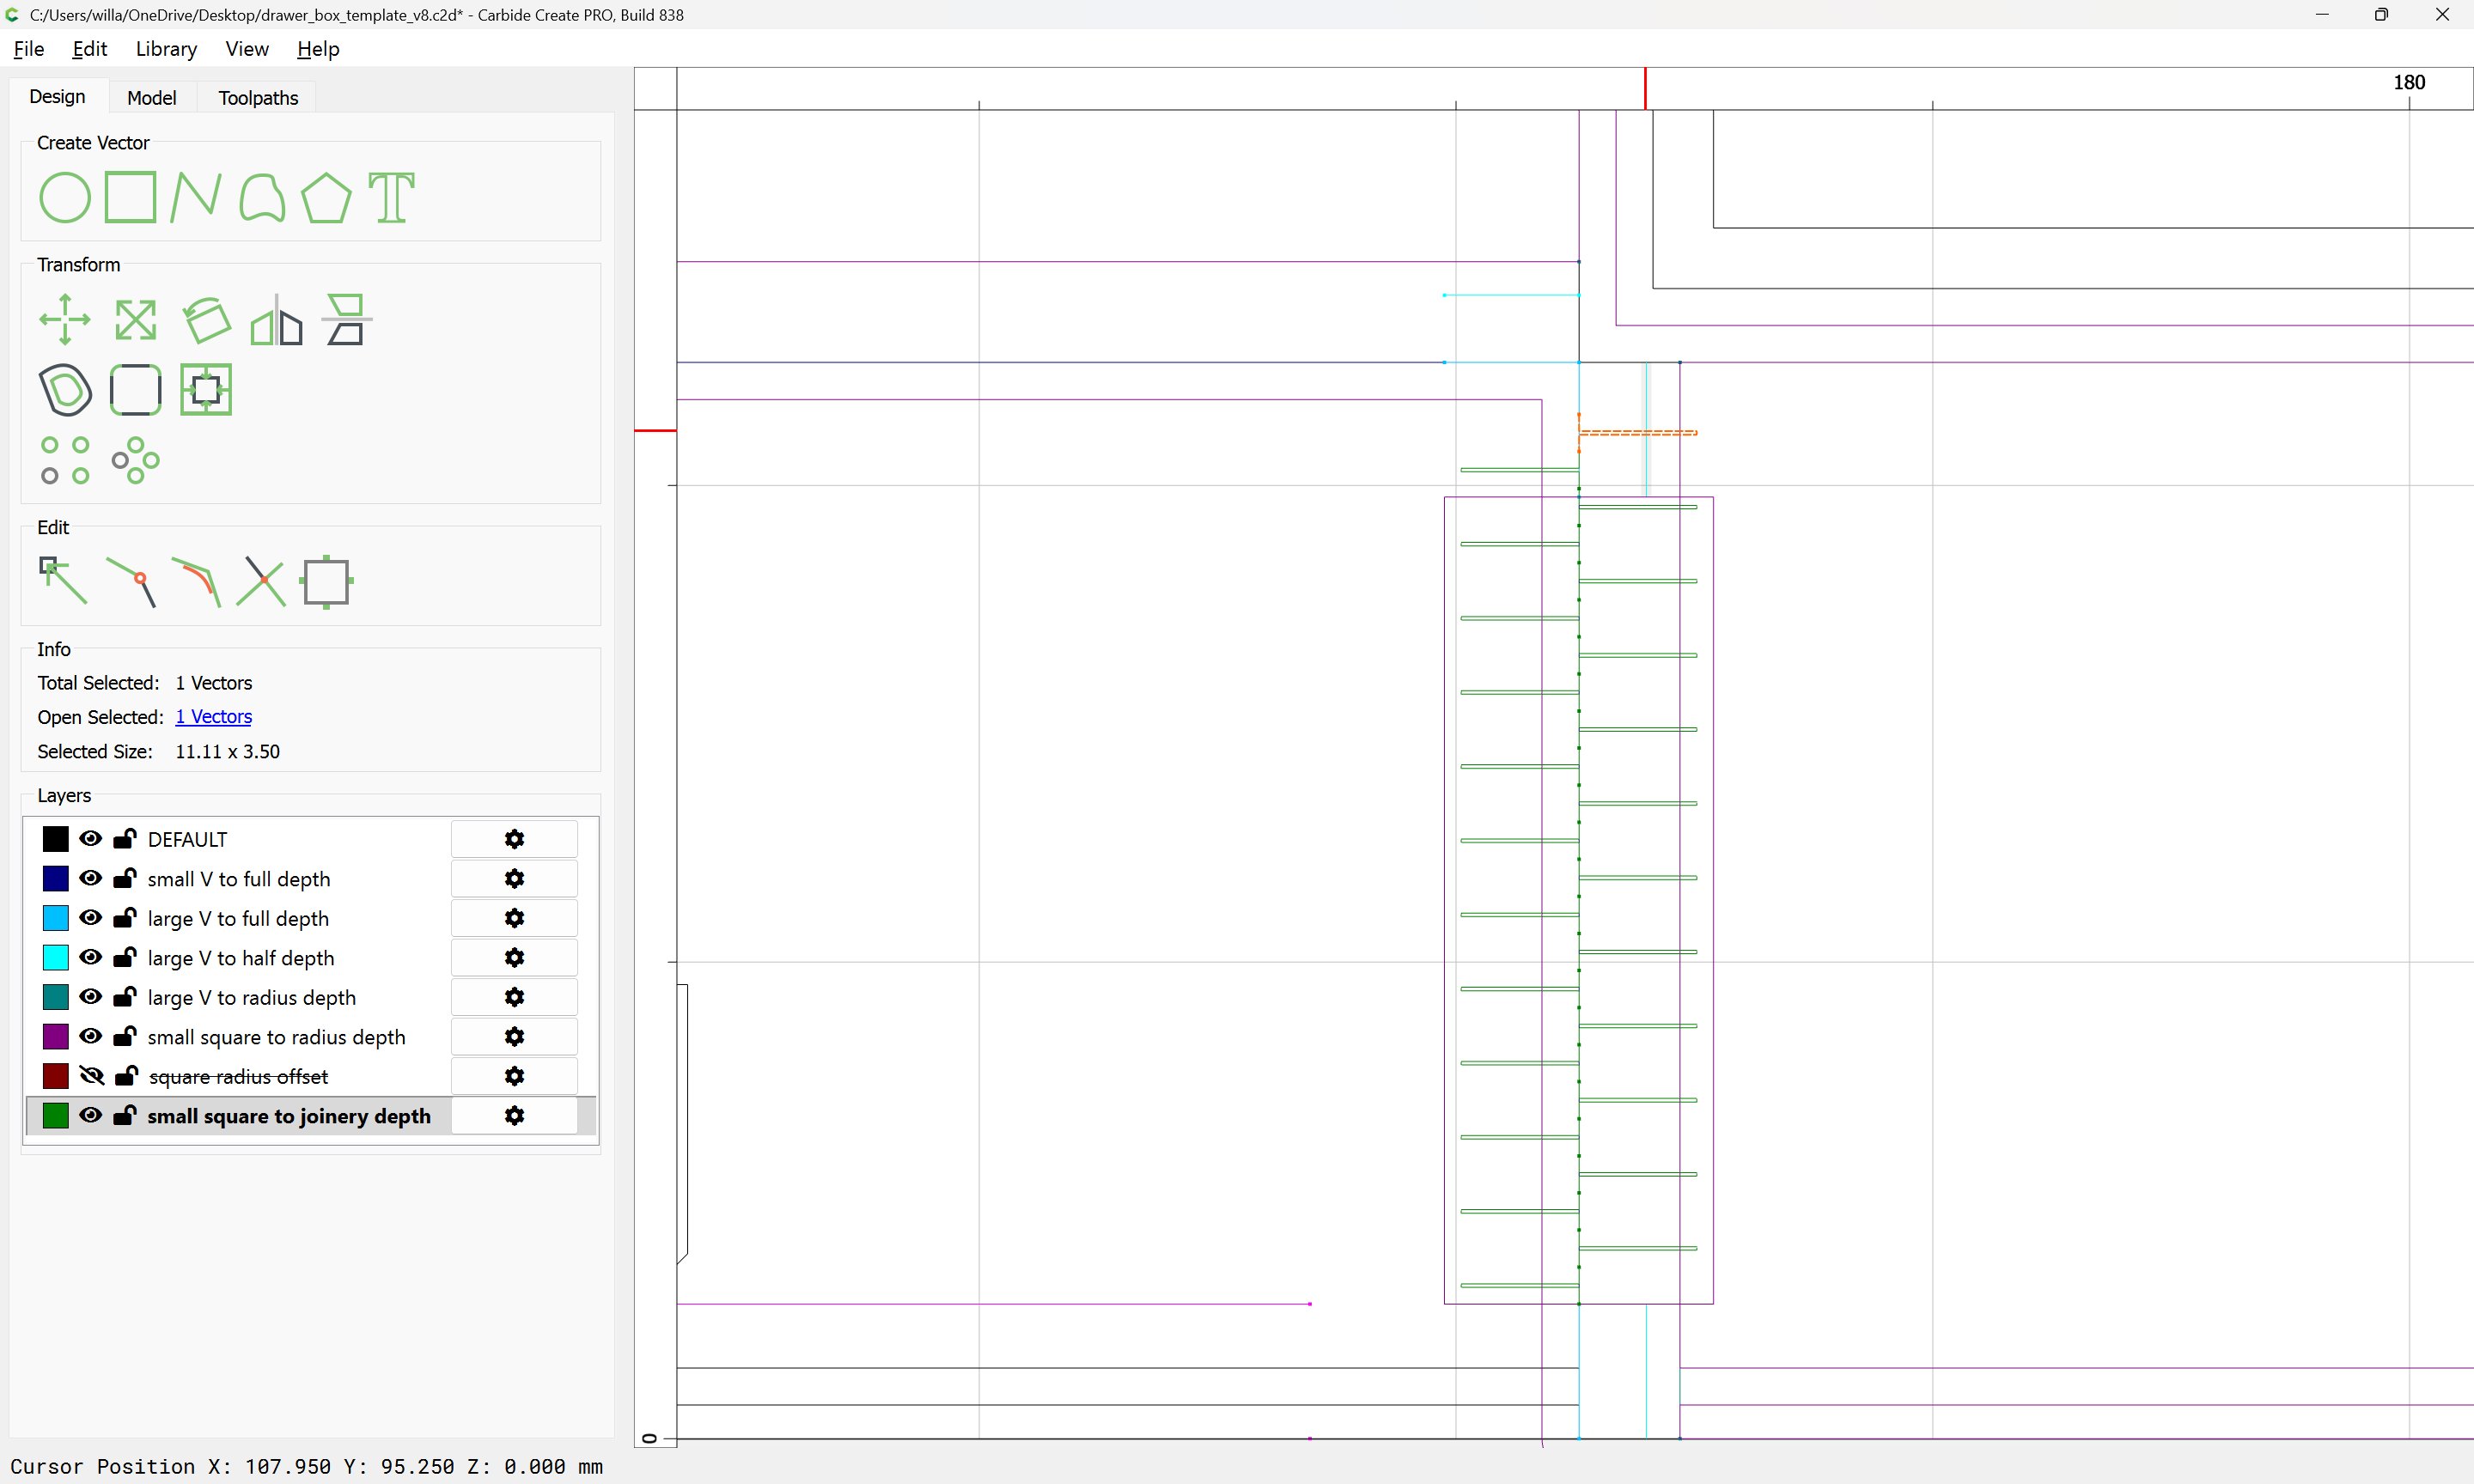Select the large V to full depth layer row
2474x1484 pixels.
pyautogui.click(x=238, y=918)
